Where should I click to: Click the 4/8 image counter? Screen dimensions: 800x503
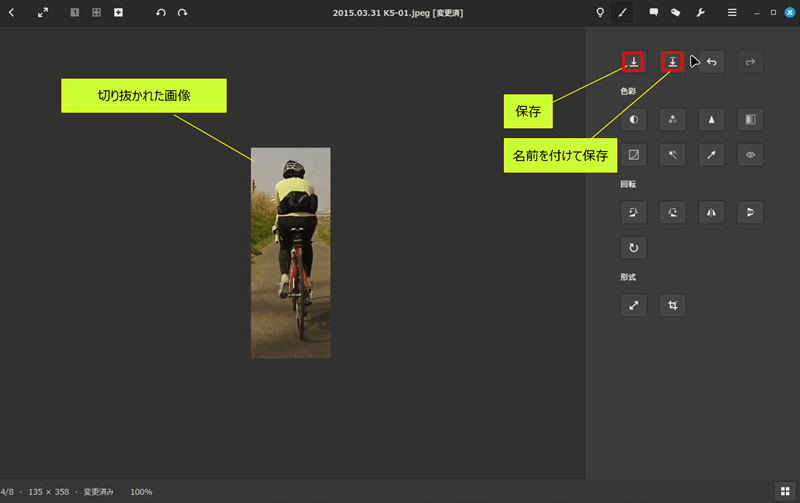pos(7,492)
